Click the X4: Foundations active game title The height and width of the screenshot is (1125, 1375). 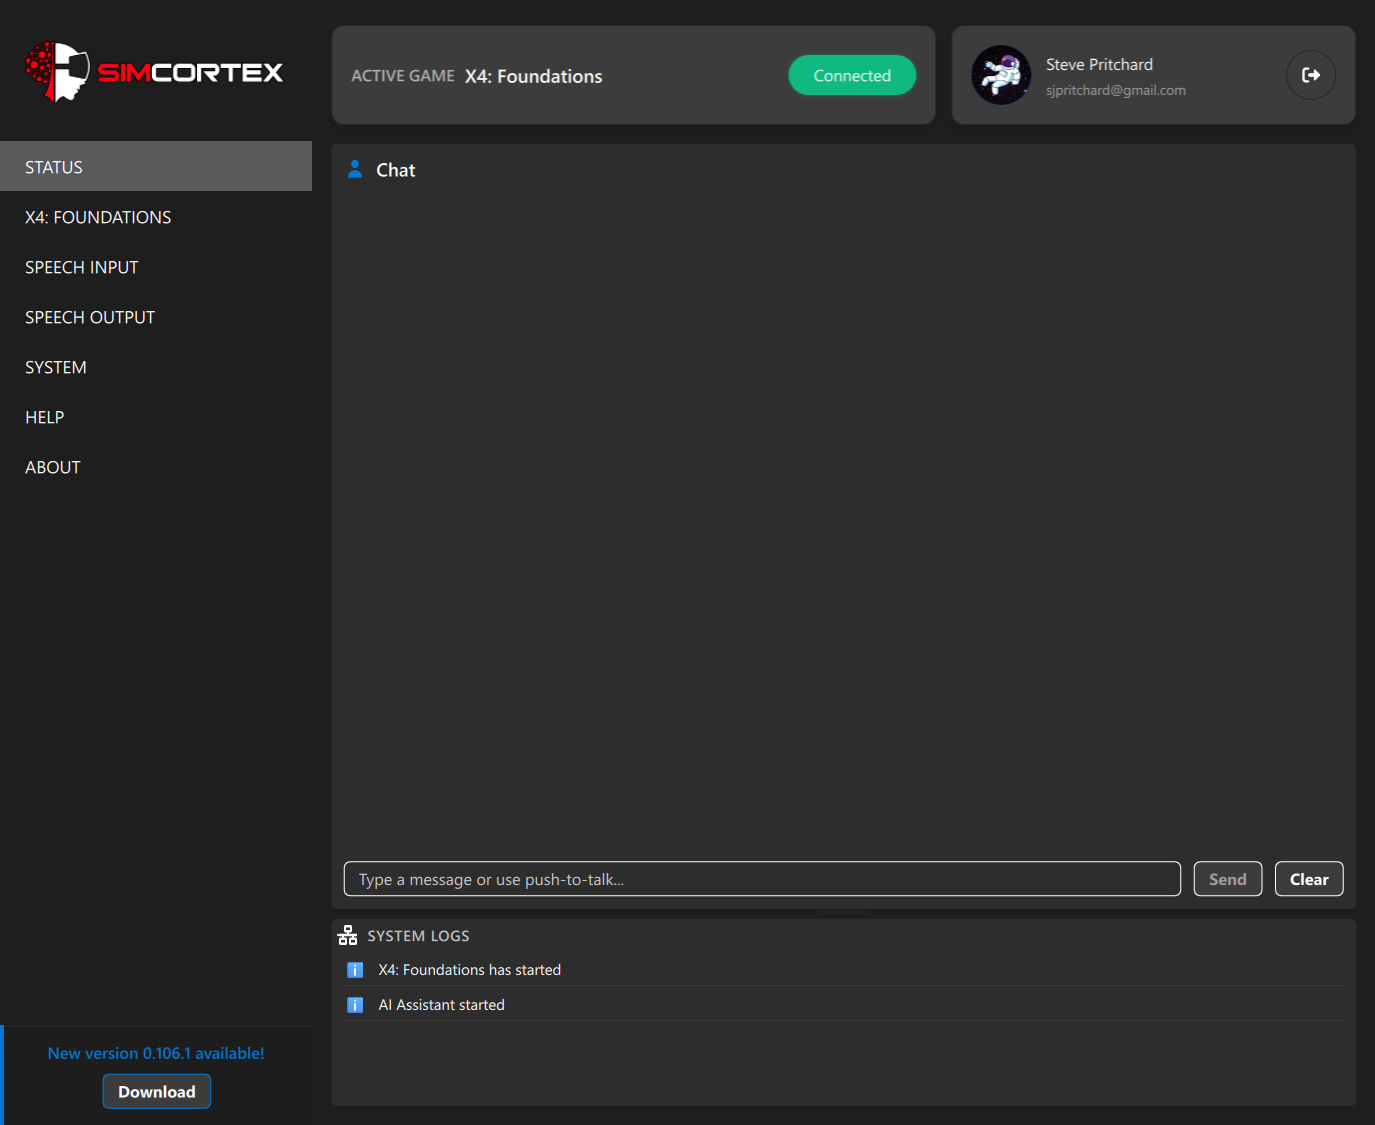pos(534,76)
